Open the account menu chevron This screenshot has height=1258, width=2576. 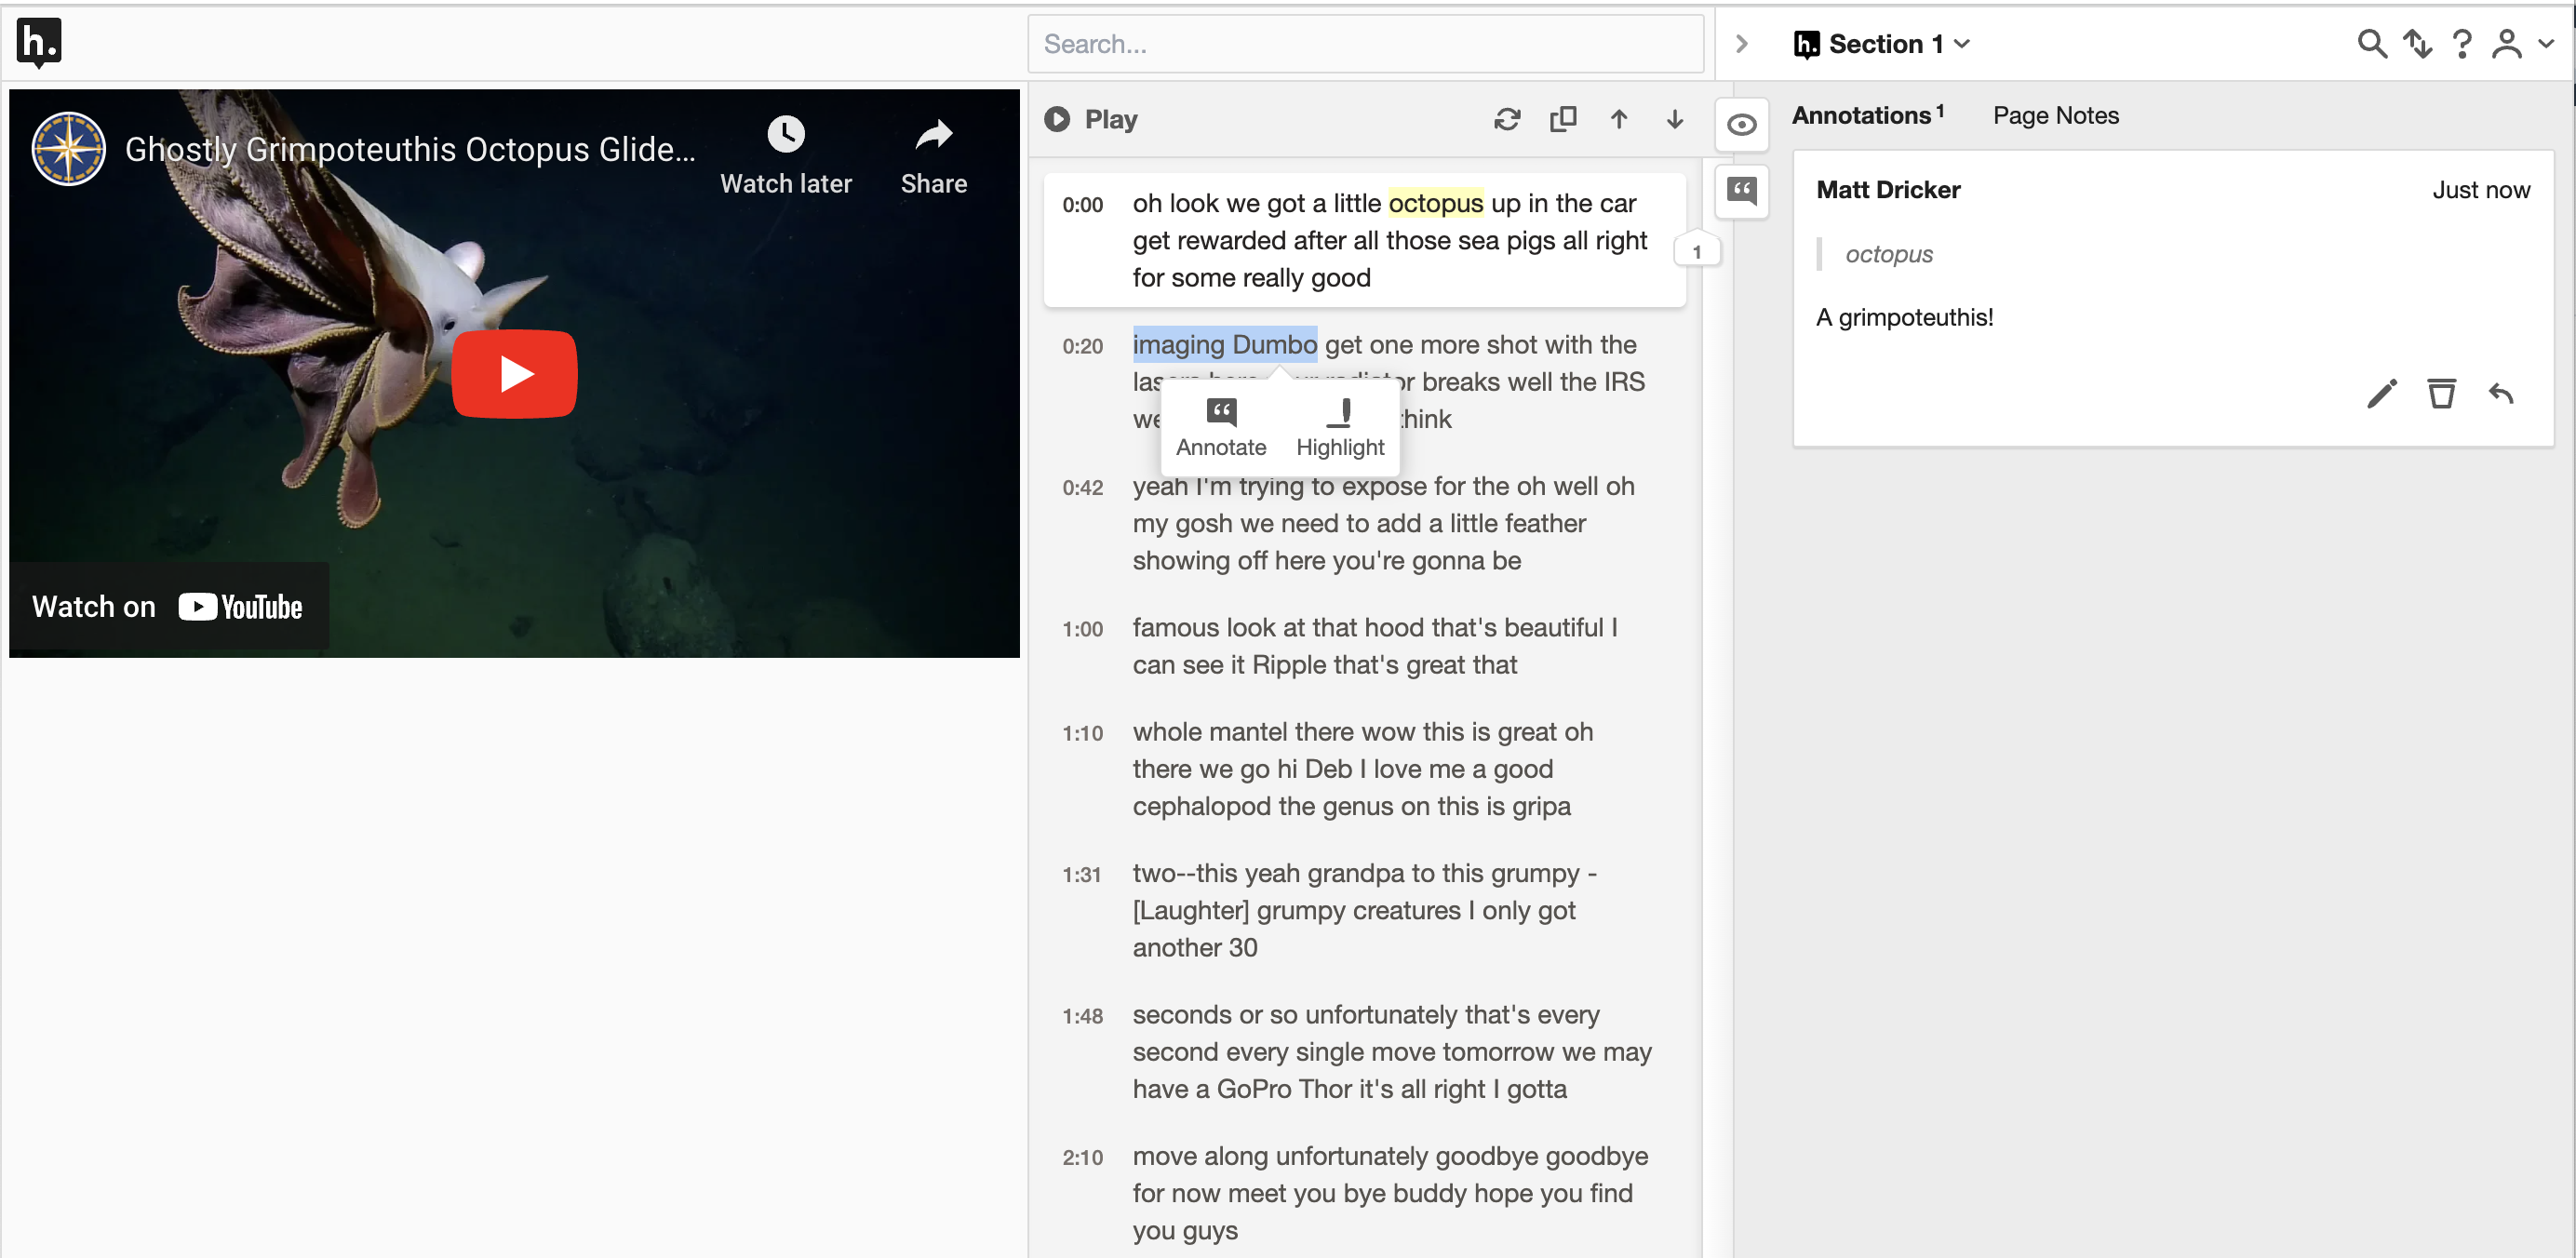pyautogui.click(x=2544, y=44)
